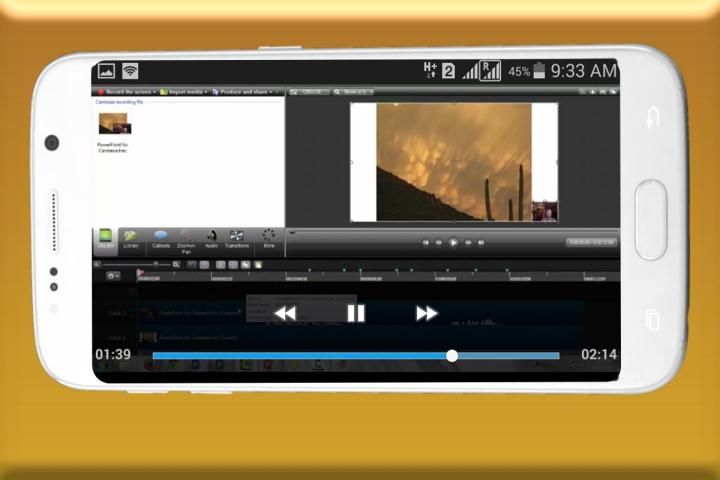
Task: Select the Callouts tool icon
Action: (160, 238)
